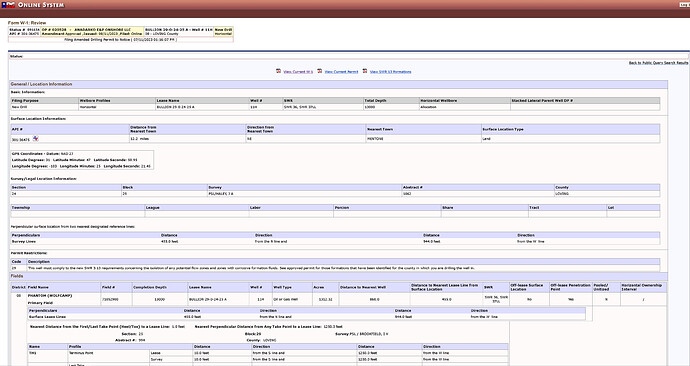Select General / Location Information section header
Viewport: 690px width, 366px height.
pyautogui.click(x=41, y=84)
